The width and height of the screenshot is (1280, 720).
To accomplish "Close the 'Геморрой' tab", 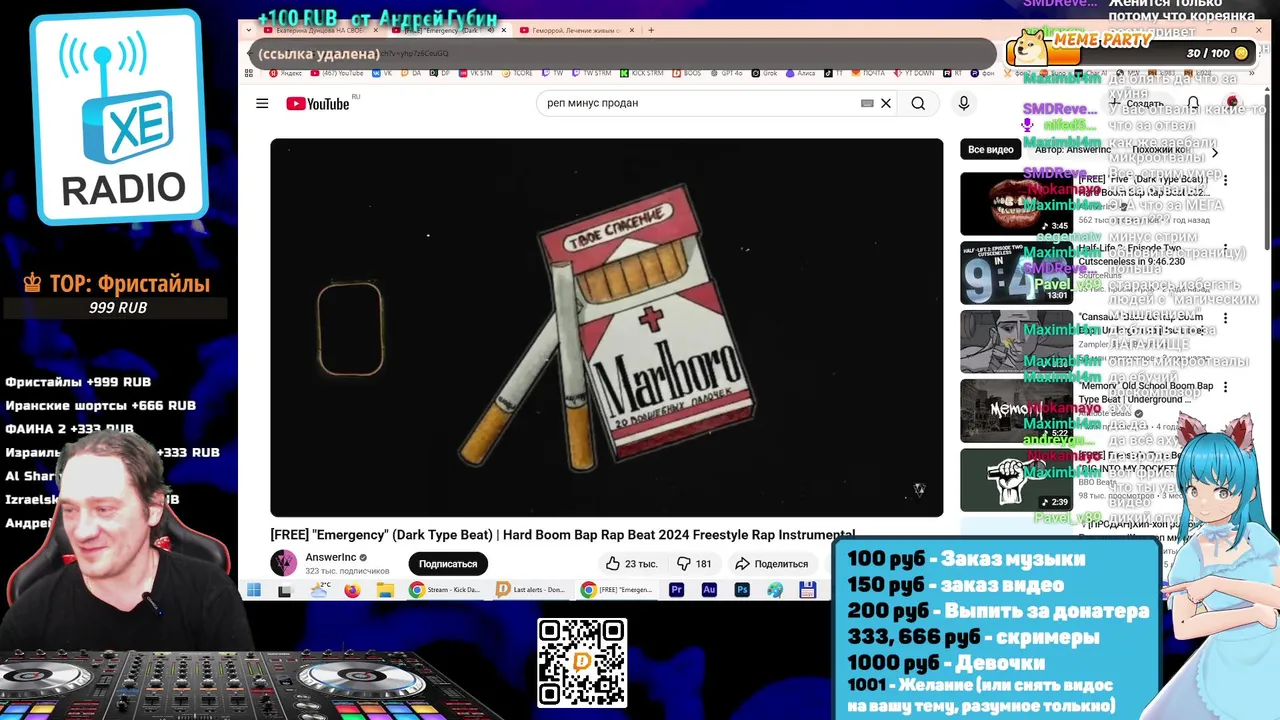I will [631, 30].
